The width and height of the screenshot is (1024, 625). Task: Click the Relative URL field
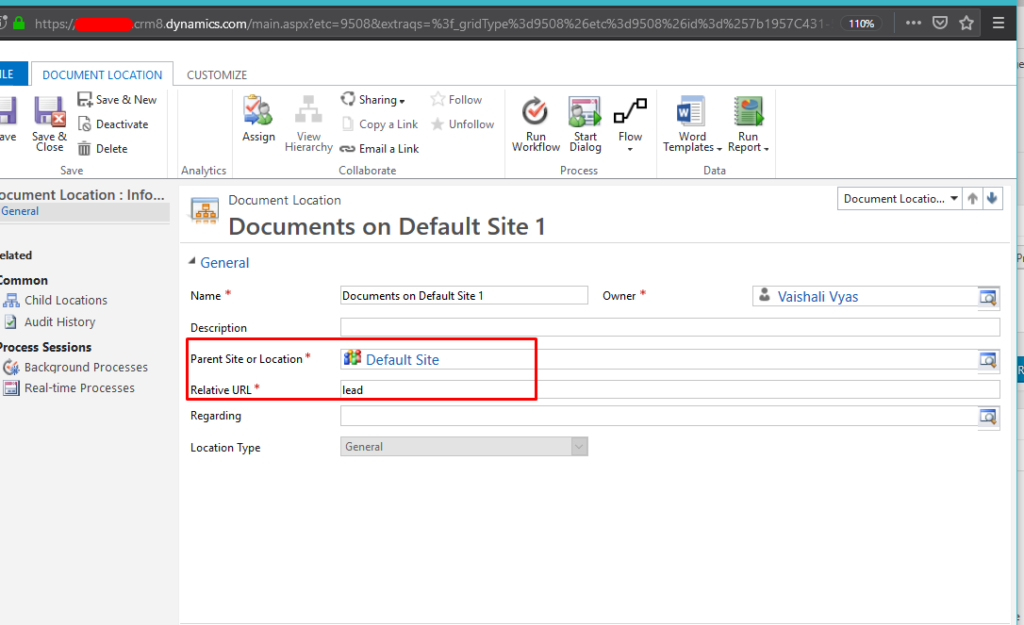pyautogui.click(x=669, y=390)
